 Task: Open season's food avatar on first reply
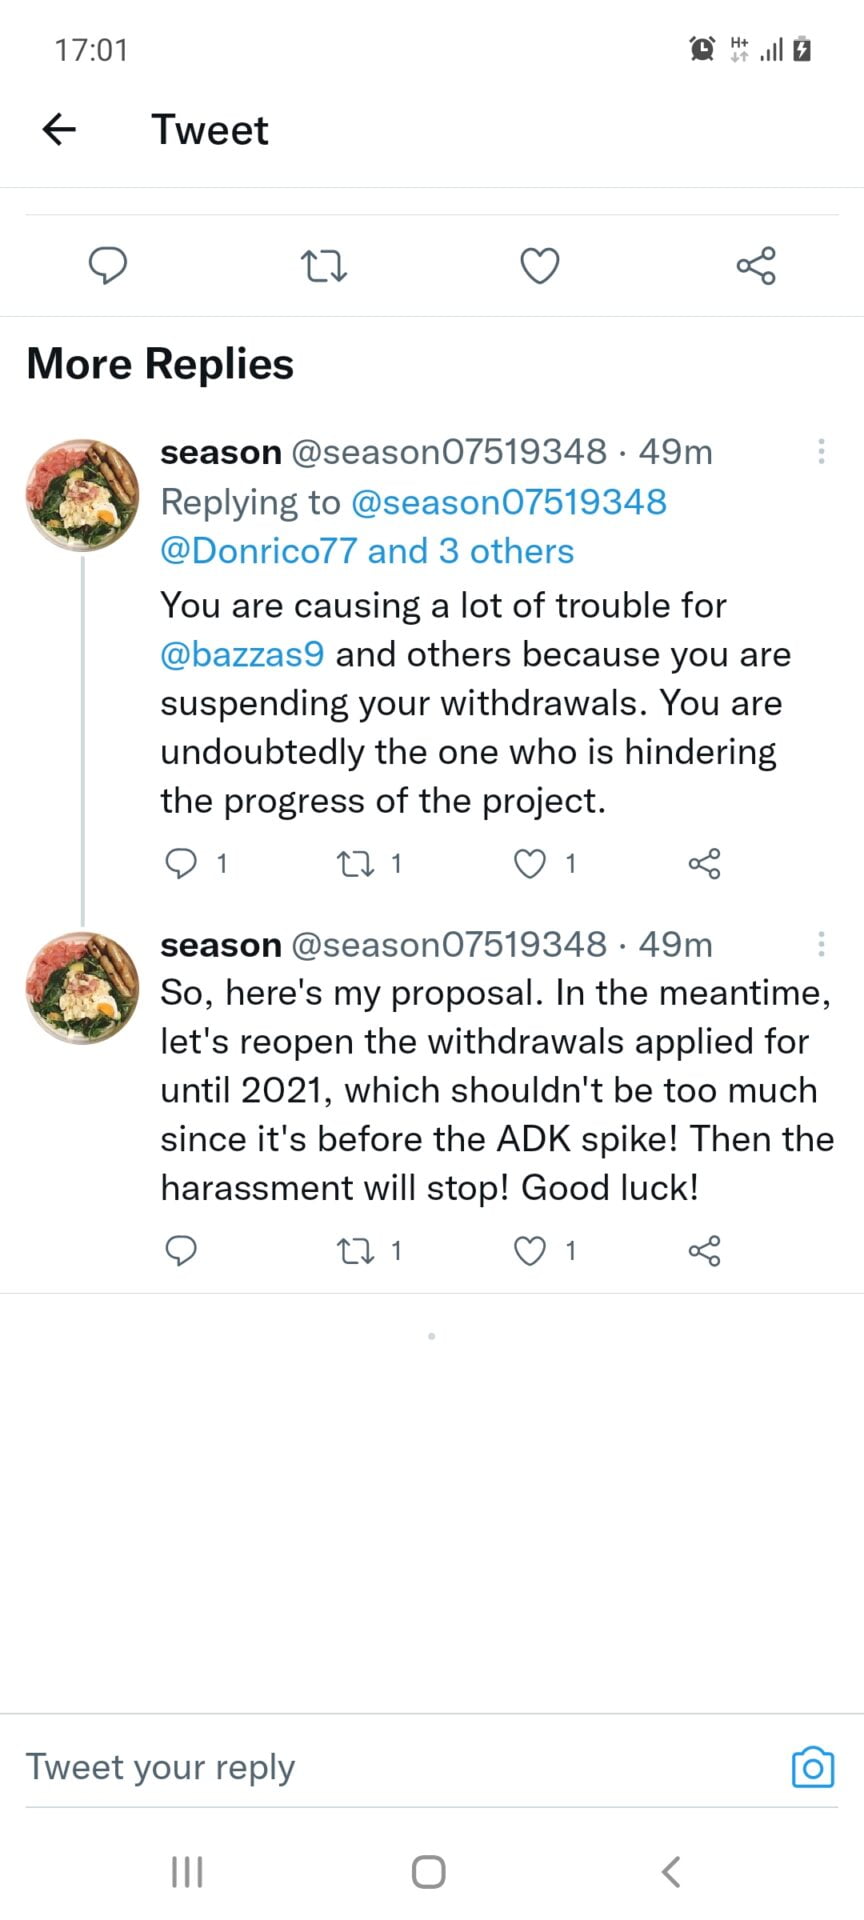pyautogui.click(x=82, y=495)
